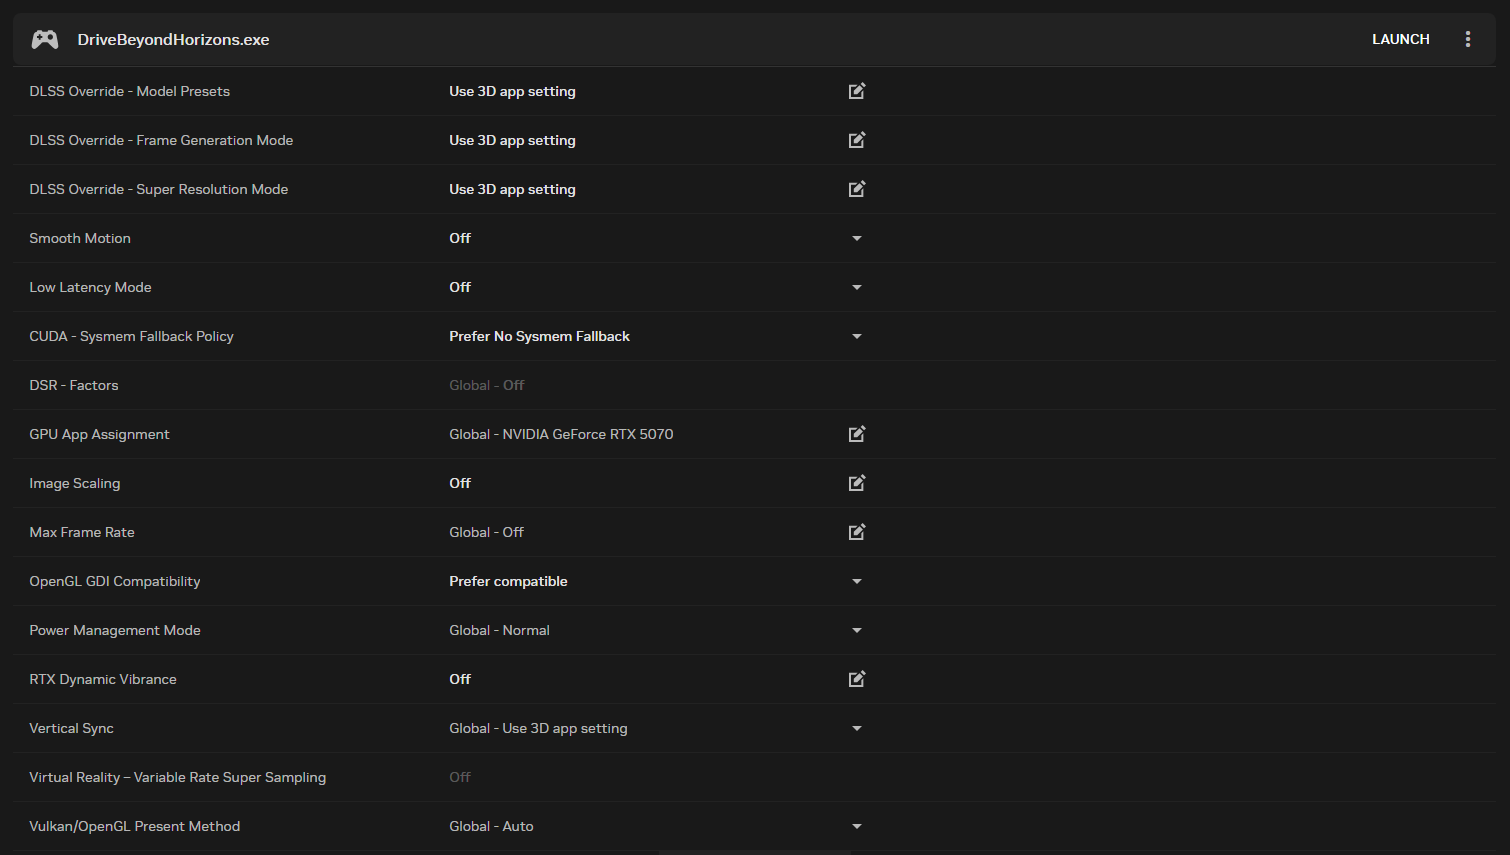
Task: Click the 'Vulkan/OpenGL Present Method' label
Action: click(134, 826)
